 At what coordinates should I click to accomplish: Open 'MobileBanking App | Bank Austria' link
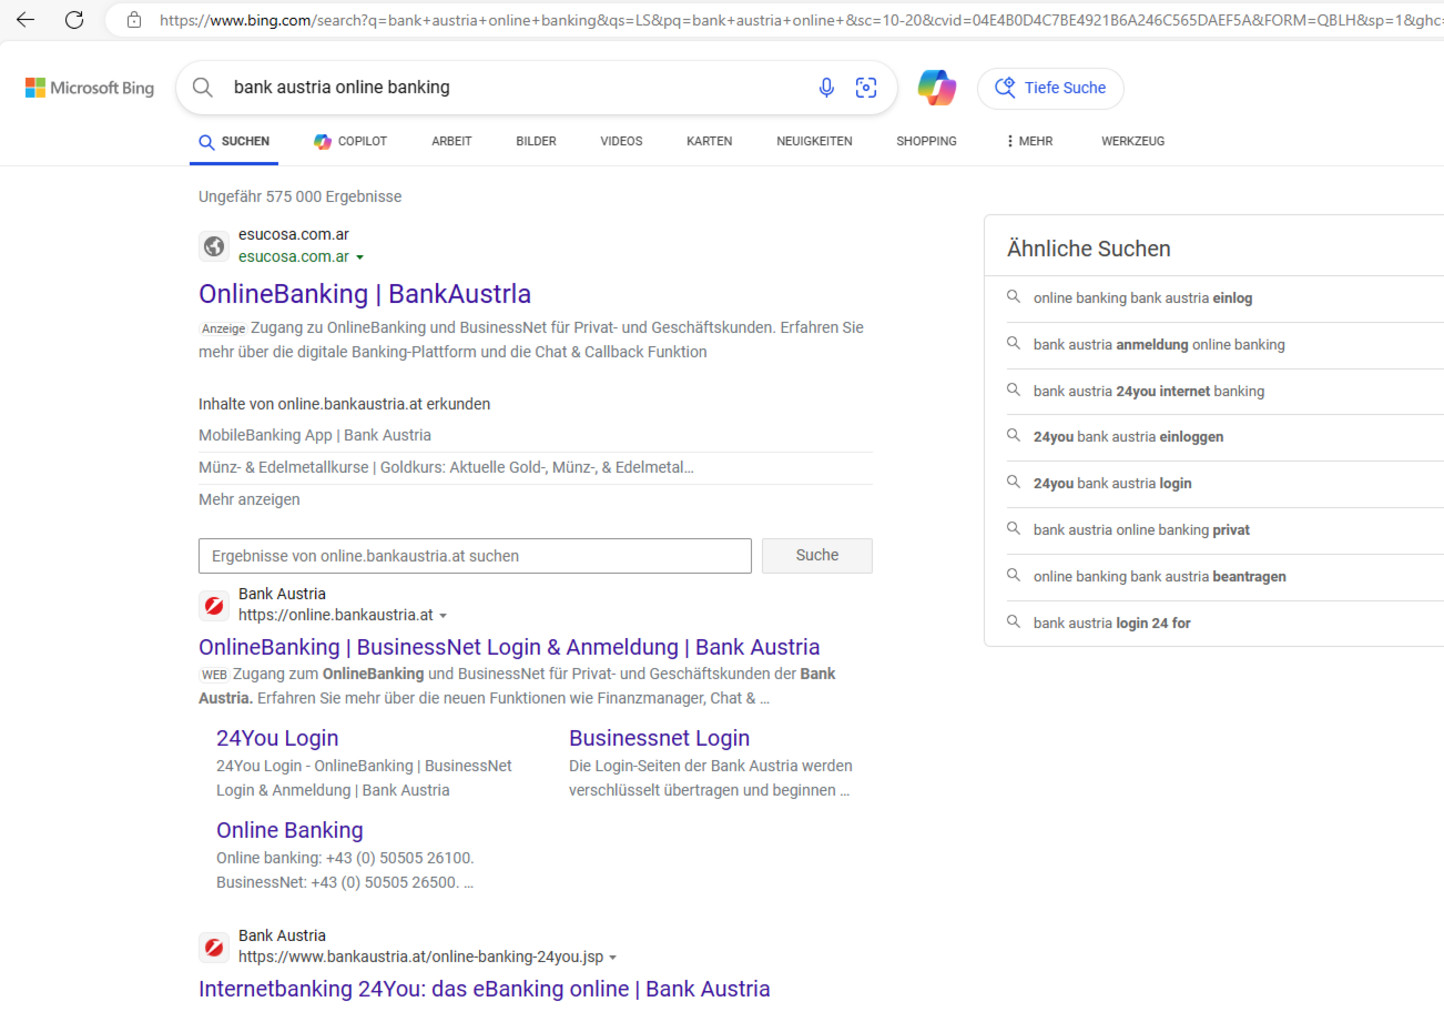pos(315,435)
